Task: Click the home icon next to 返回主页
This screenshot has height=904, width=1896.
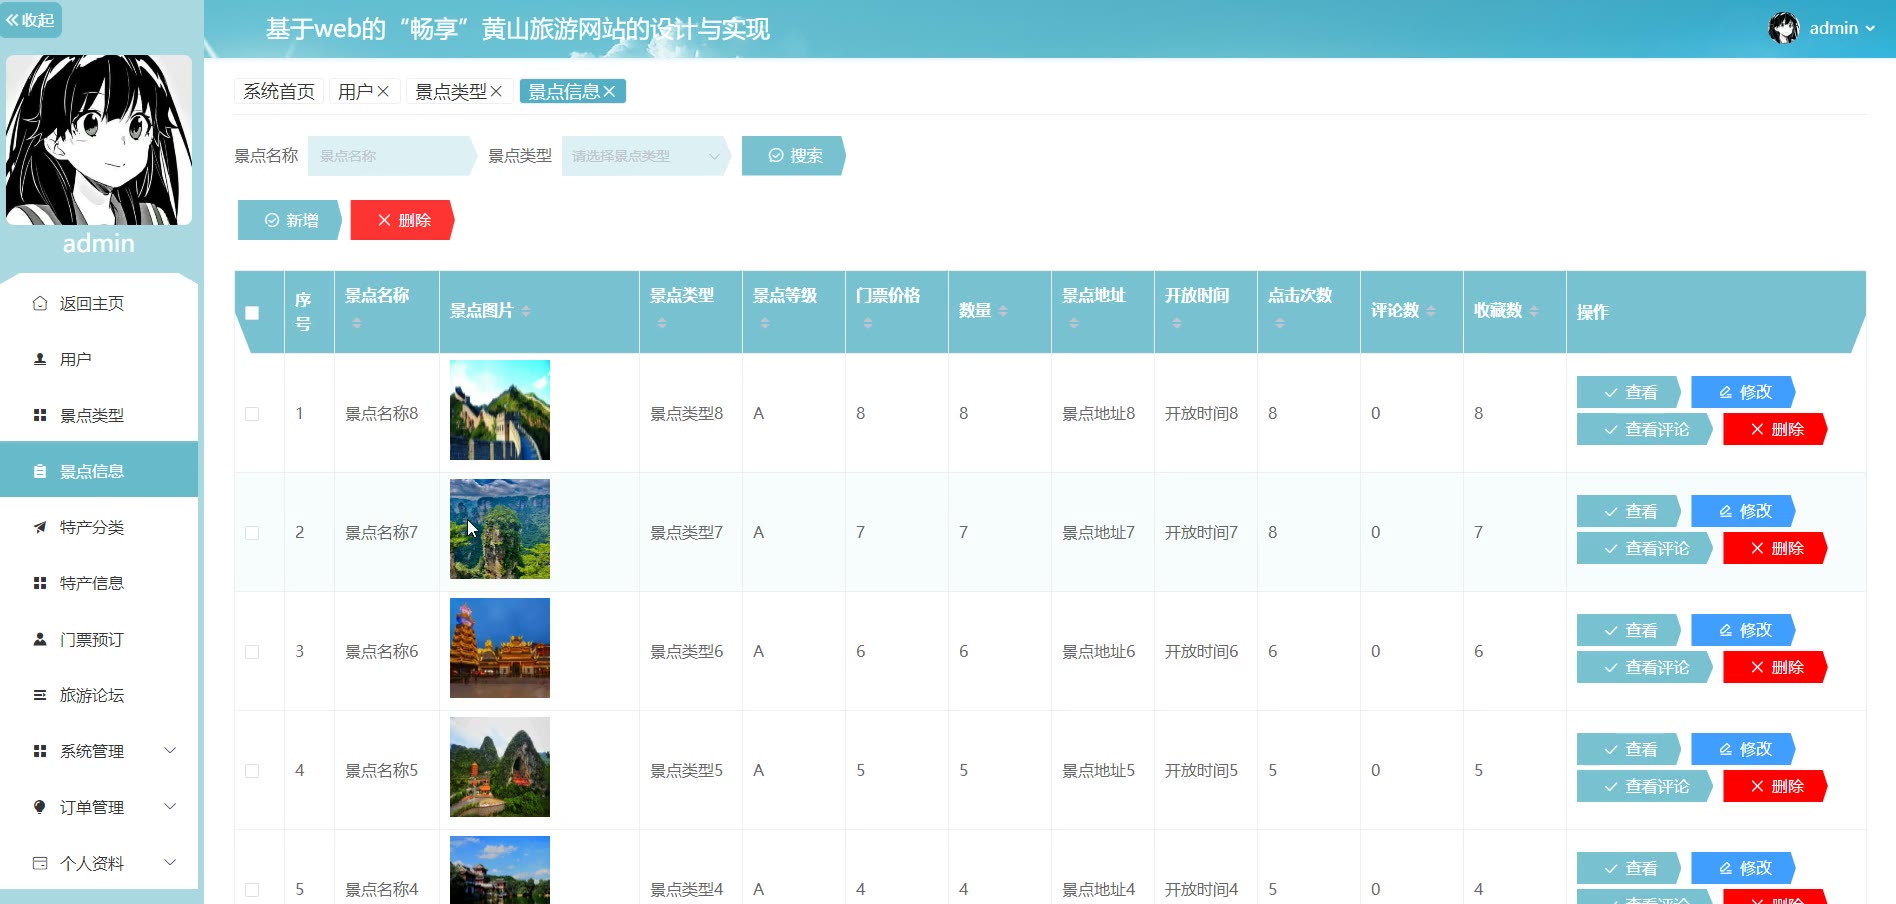Action: point(40,303)
